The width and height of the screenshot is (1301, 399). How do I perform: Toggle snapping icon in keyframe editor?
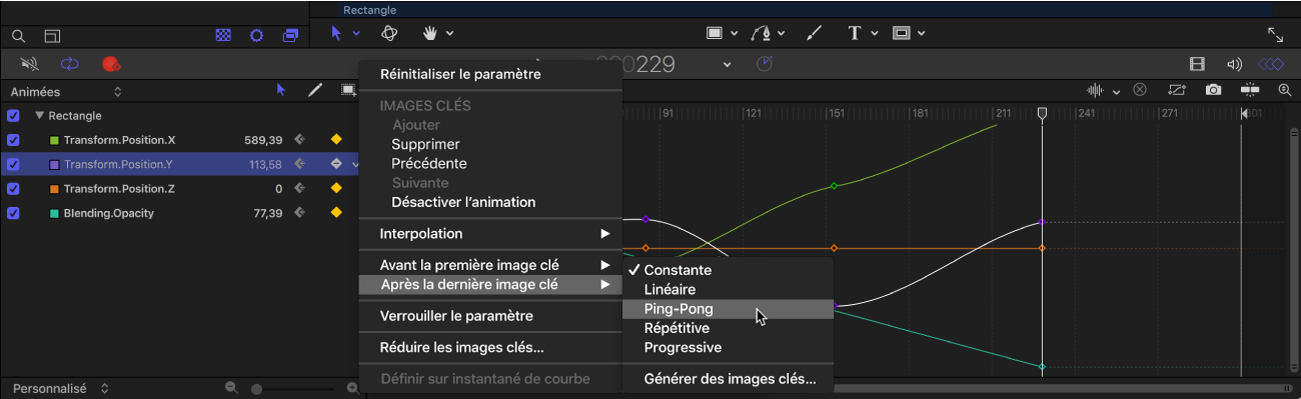(1249, 90)
